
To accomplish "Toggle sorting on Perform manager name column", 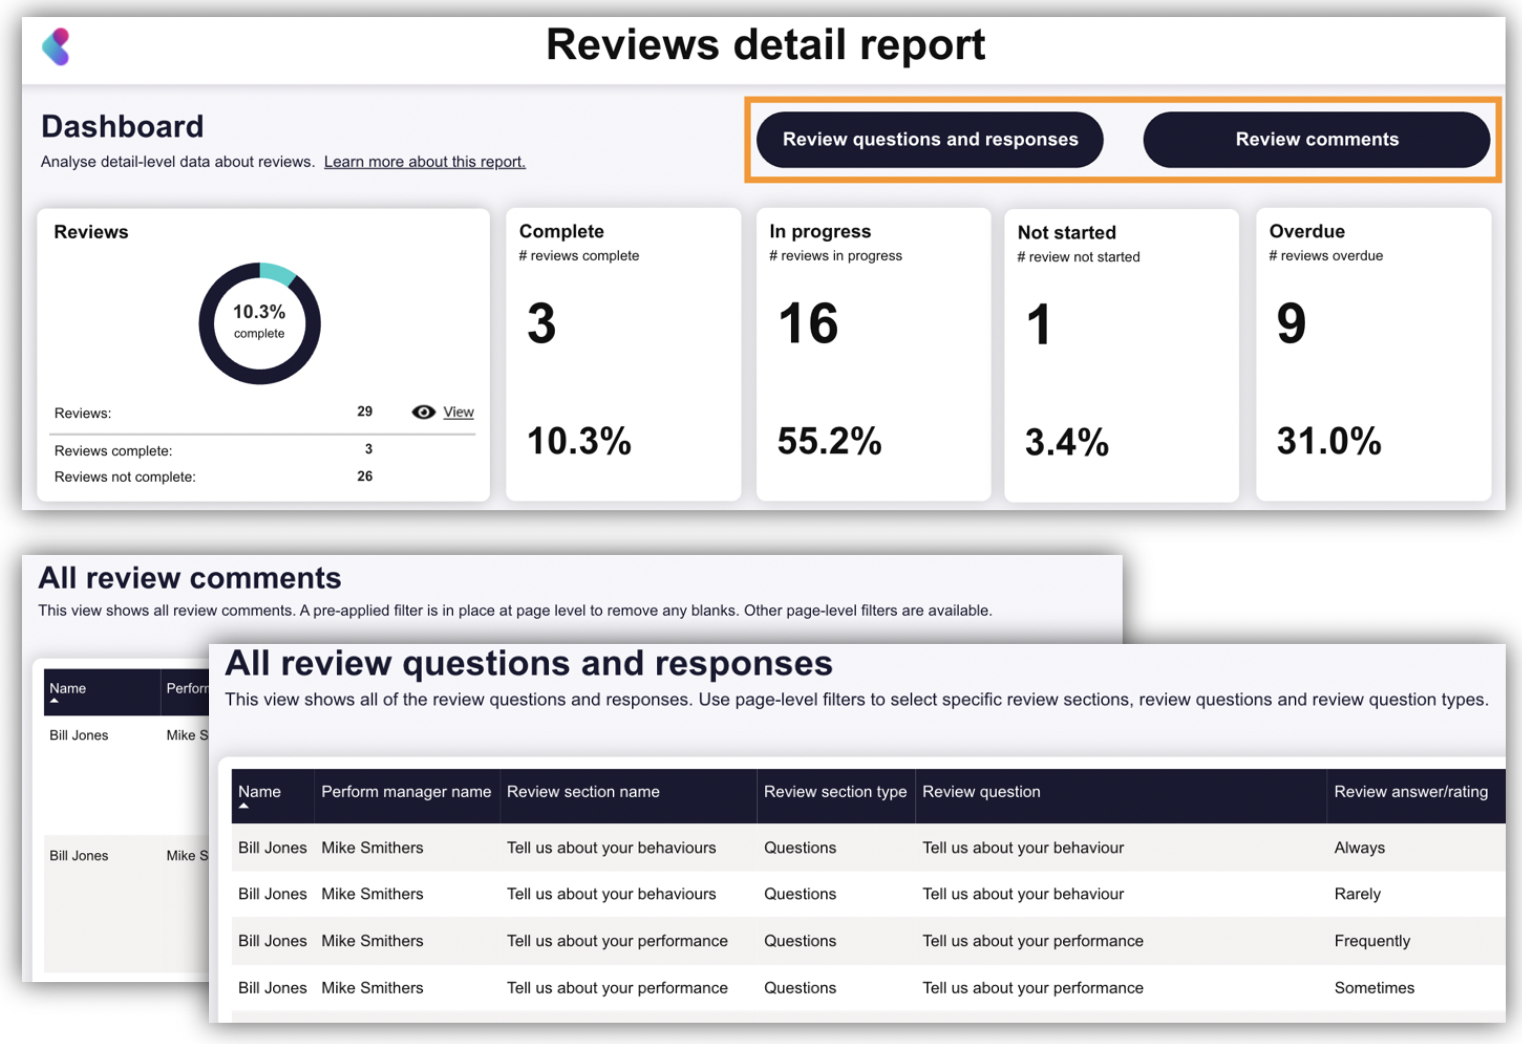I will tap(406, 791).
